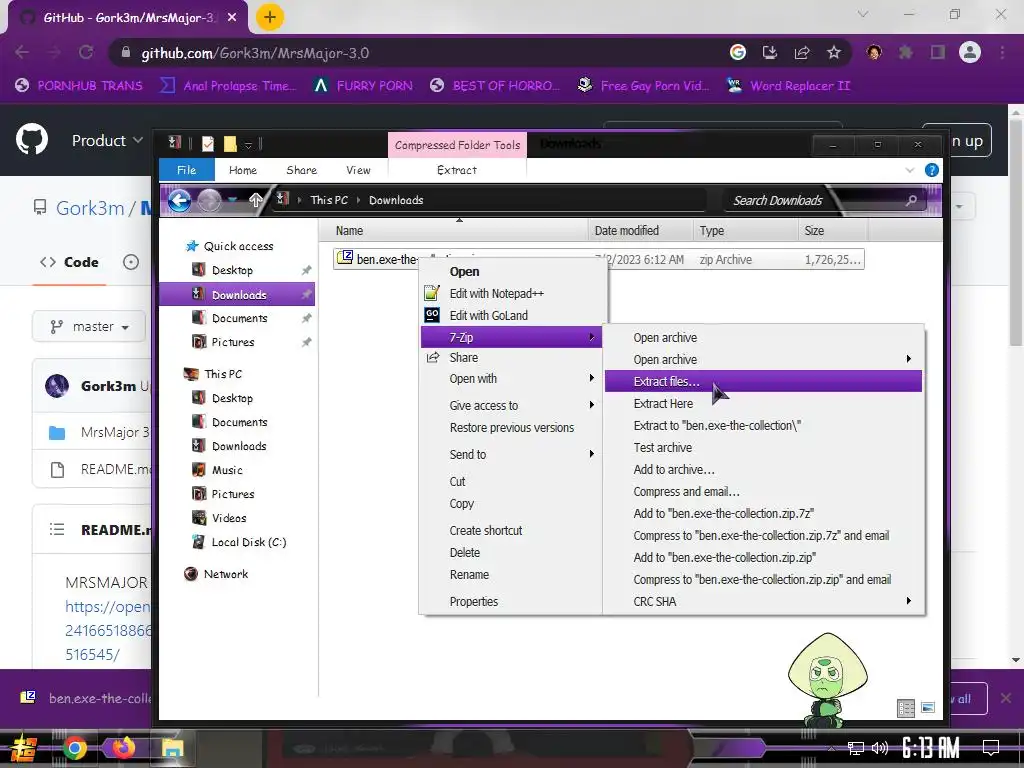Bookmark this page with the star icon
The height and width of the screenshot is (768, 1024).
(x=833, y=53)
